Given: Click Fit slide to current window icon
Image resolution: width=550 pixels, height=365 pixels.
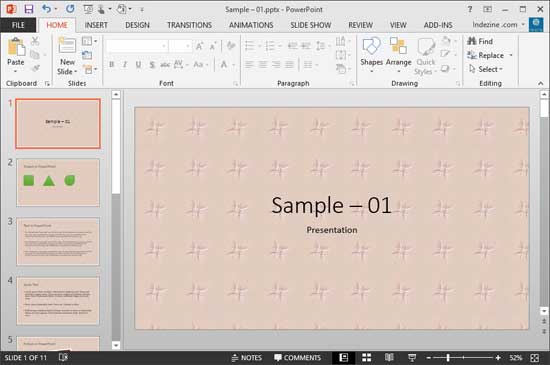Looking at the screenshot, I should [x=535, y=358].
